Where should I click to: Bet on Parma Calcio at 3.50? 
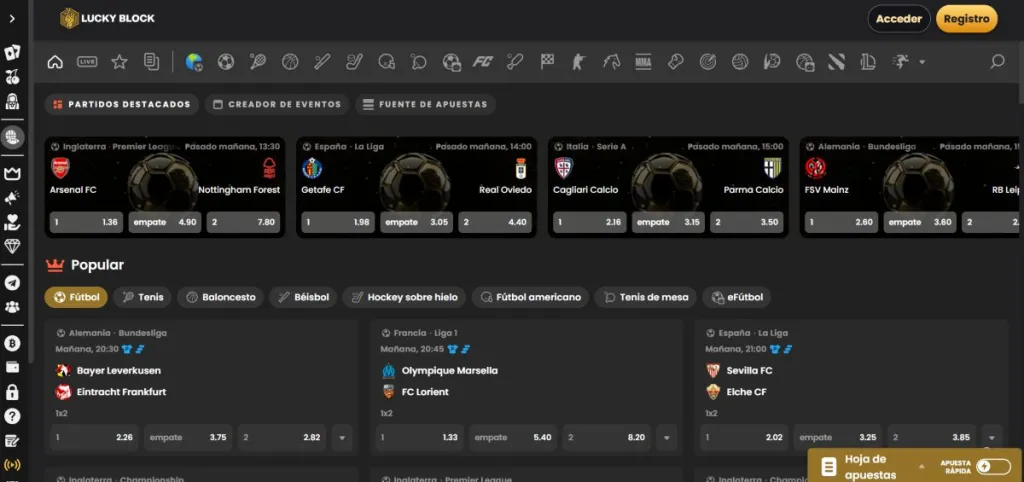pos(747,222)
